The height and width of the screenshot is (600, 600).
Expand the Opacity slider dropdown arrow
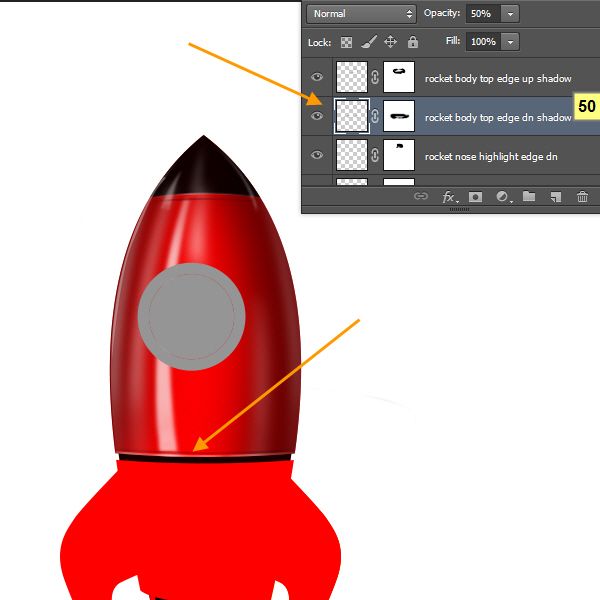point(511,14)
